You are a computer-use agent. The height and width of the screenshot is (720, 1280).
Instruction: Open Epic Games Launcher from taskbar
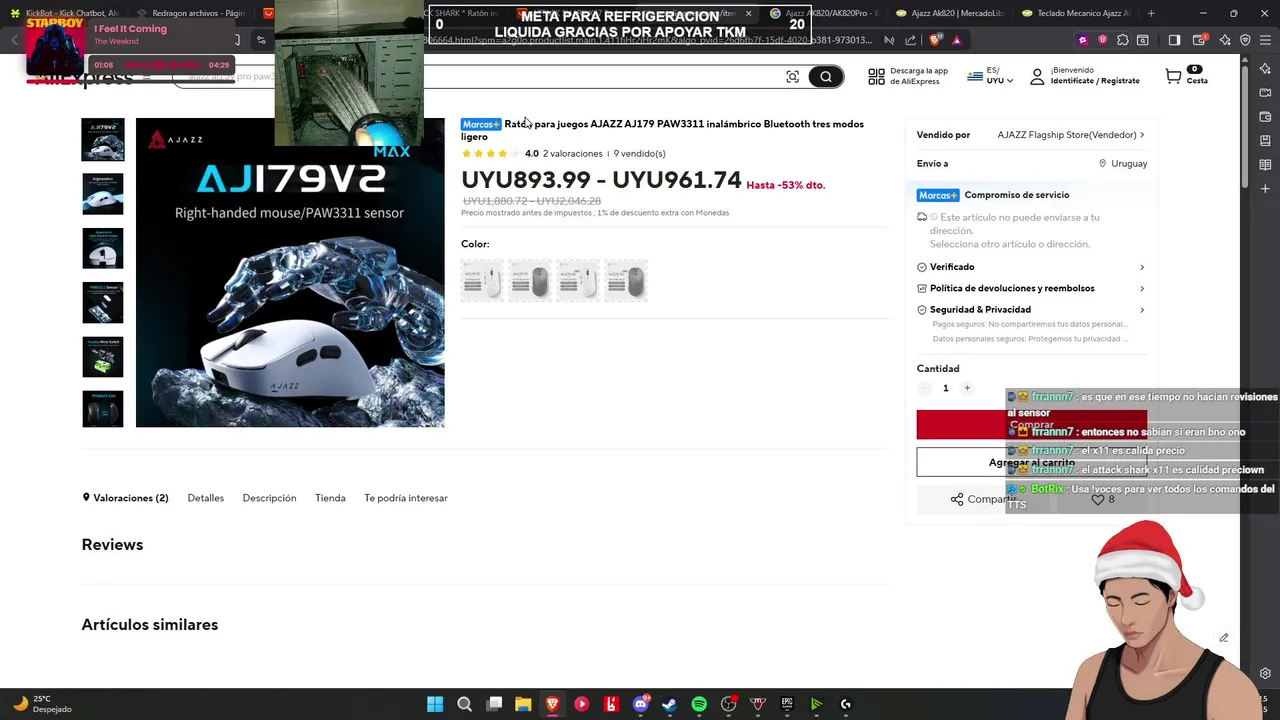(x=787, y=704)
